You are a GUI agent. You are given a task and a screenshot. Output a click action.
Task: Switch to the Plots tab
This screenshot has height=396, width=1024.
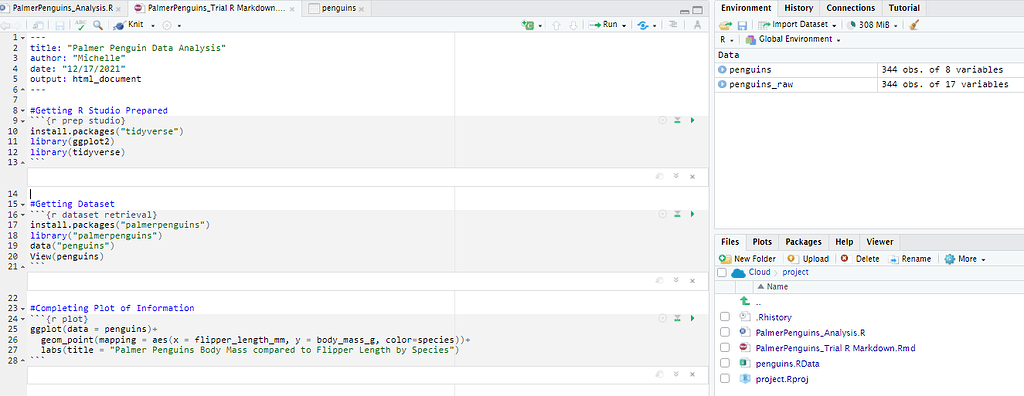(x=761, y=242)
